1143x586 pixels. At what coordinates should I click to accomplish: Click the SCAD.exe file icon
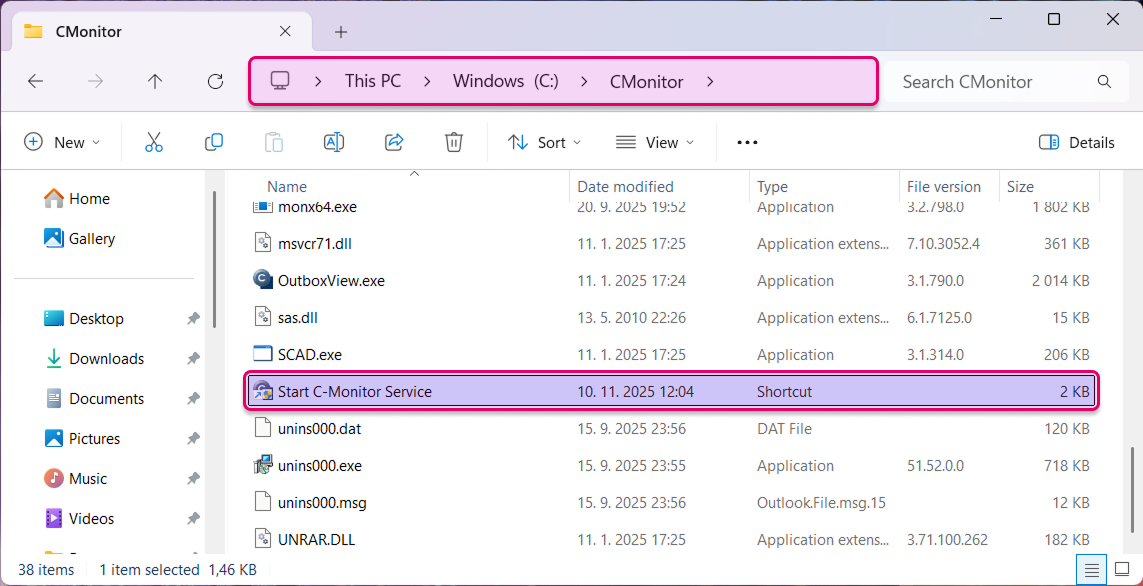coord(262,355)
